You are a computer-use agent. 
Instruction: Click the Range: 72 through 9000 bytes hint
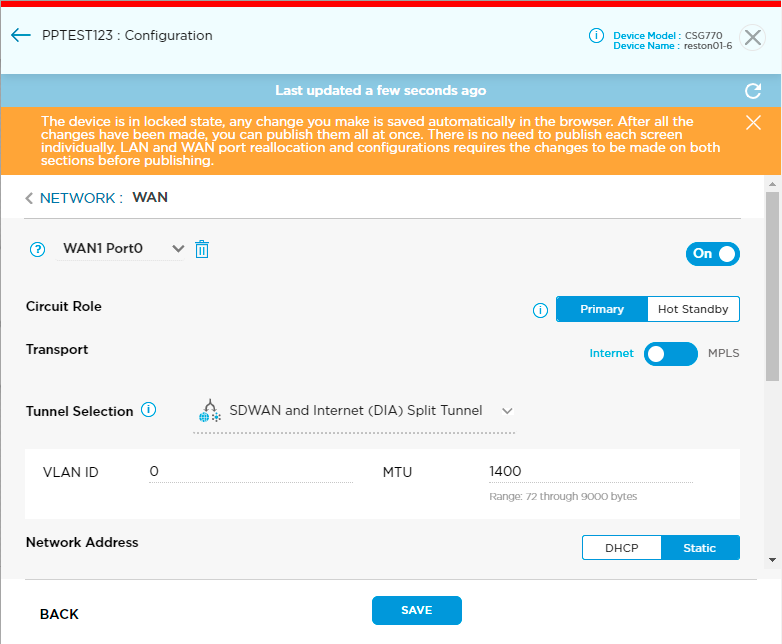(563, 496)
